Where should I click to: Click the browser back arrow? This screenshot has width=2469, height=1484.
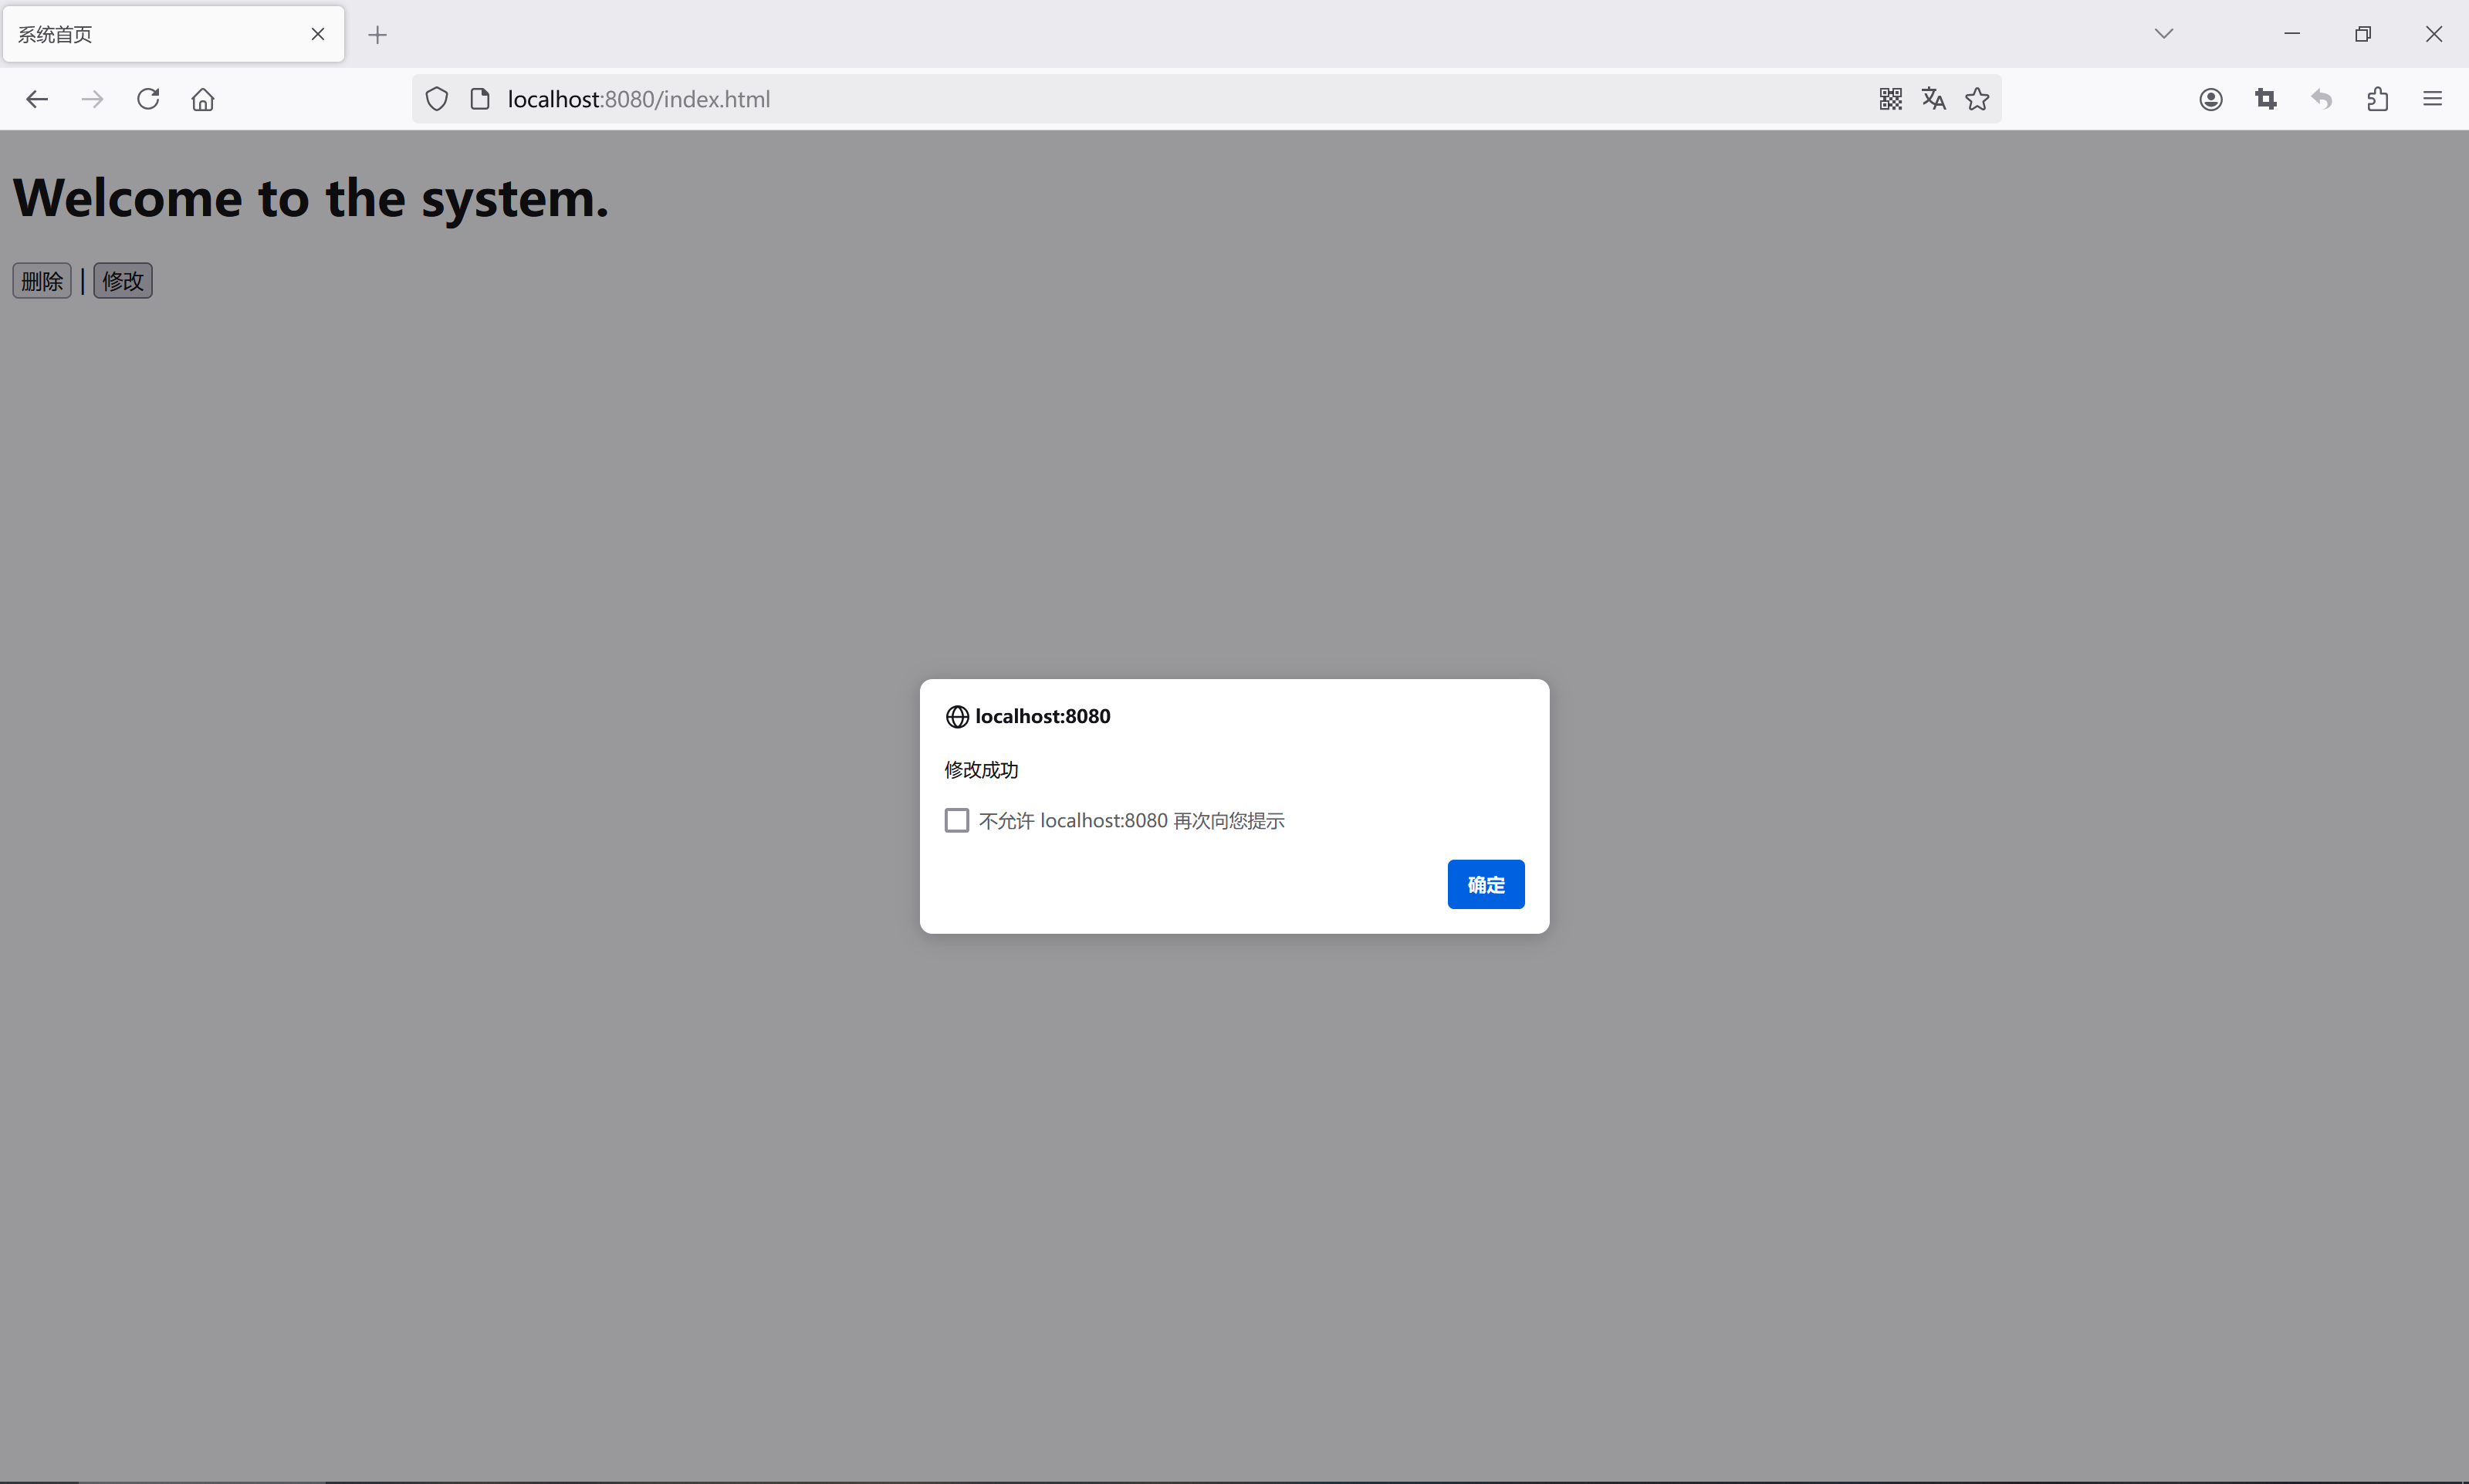click(x=37, y=99)
